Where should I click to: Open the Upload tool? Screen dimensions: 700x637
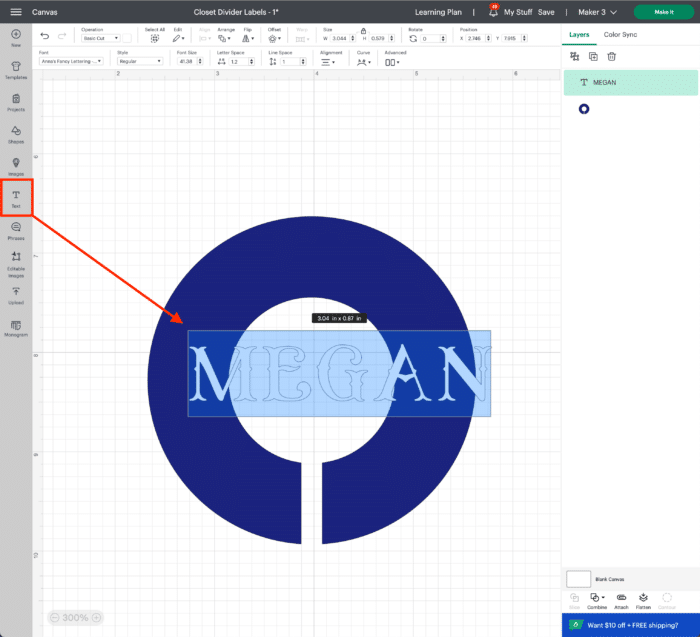16,293
